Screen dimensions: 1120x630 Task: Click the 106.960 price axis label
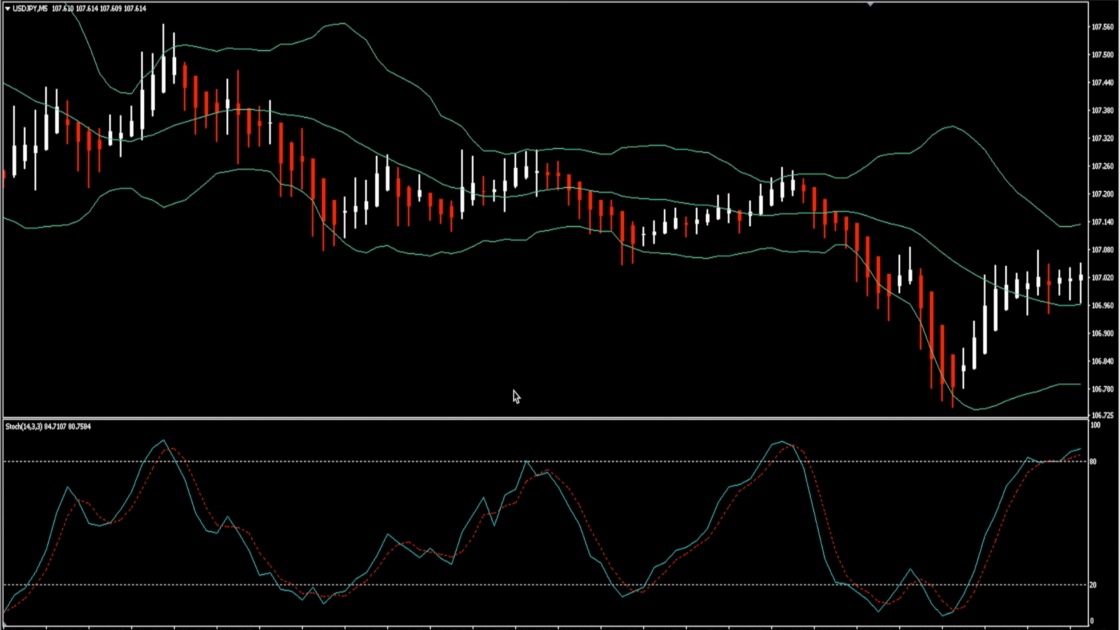[x=1102, y=306]
